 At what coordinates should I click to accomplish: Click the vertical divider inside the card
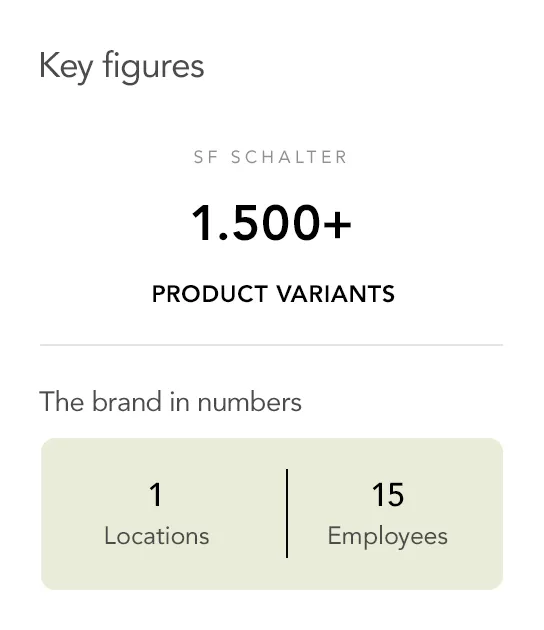(x=287, y=513)
